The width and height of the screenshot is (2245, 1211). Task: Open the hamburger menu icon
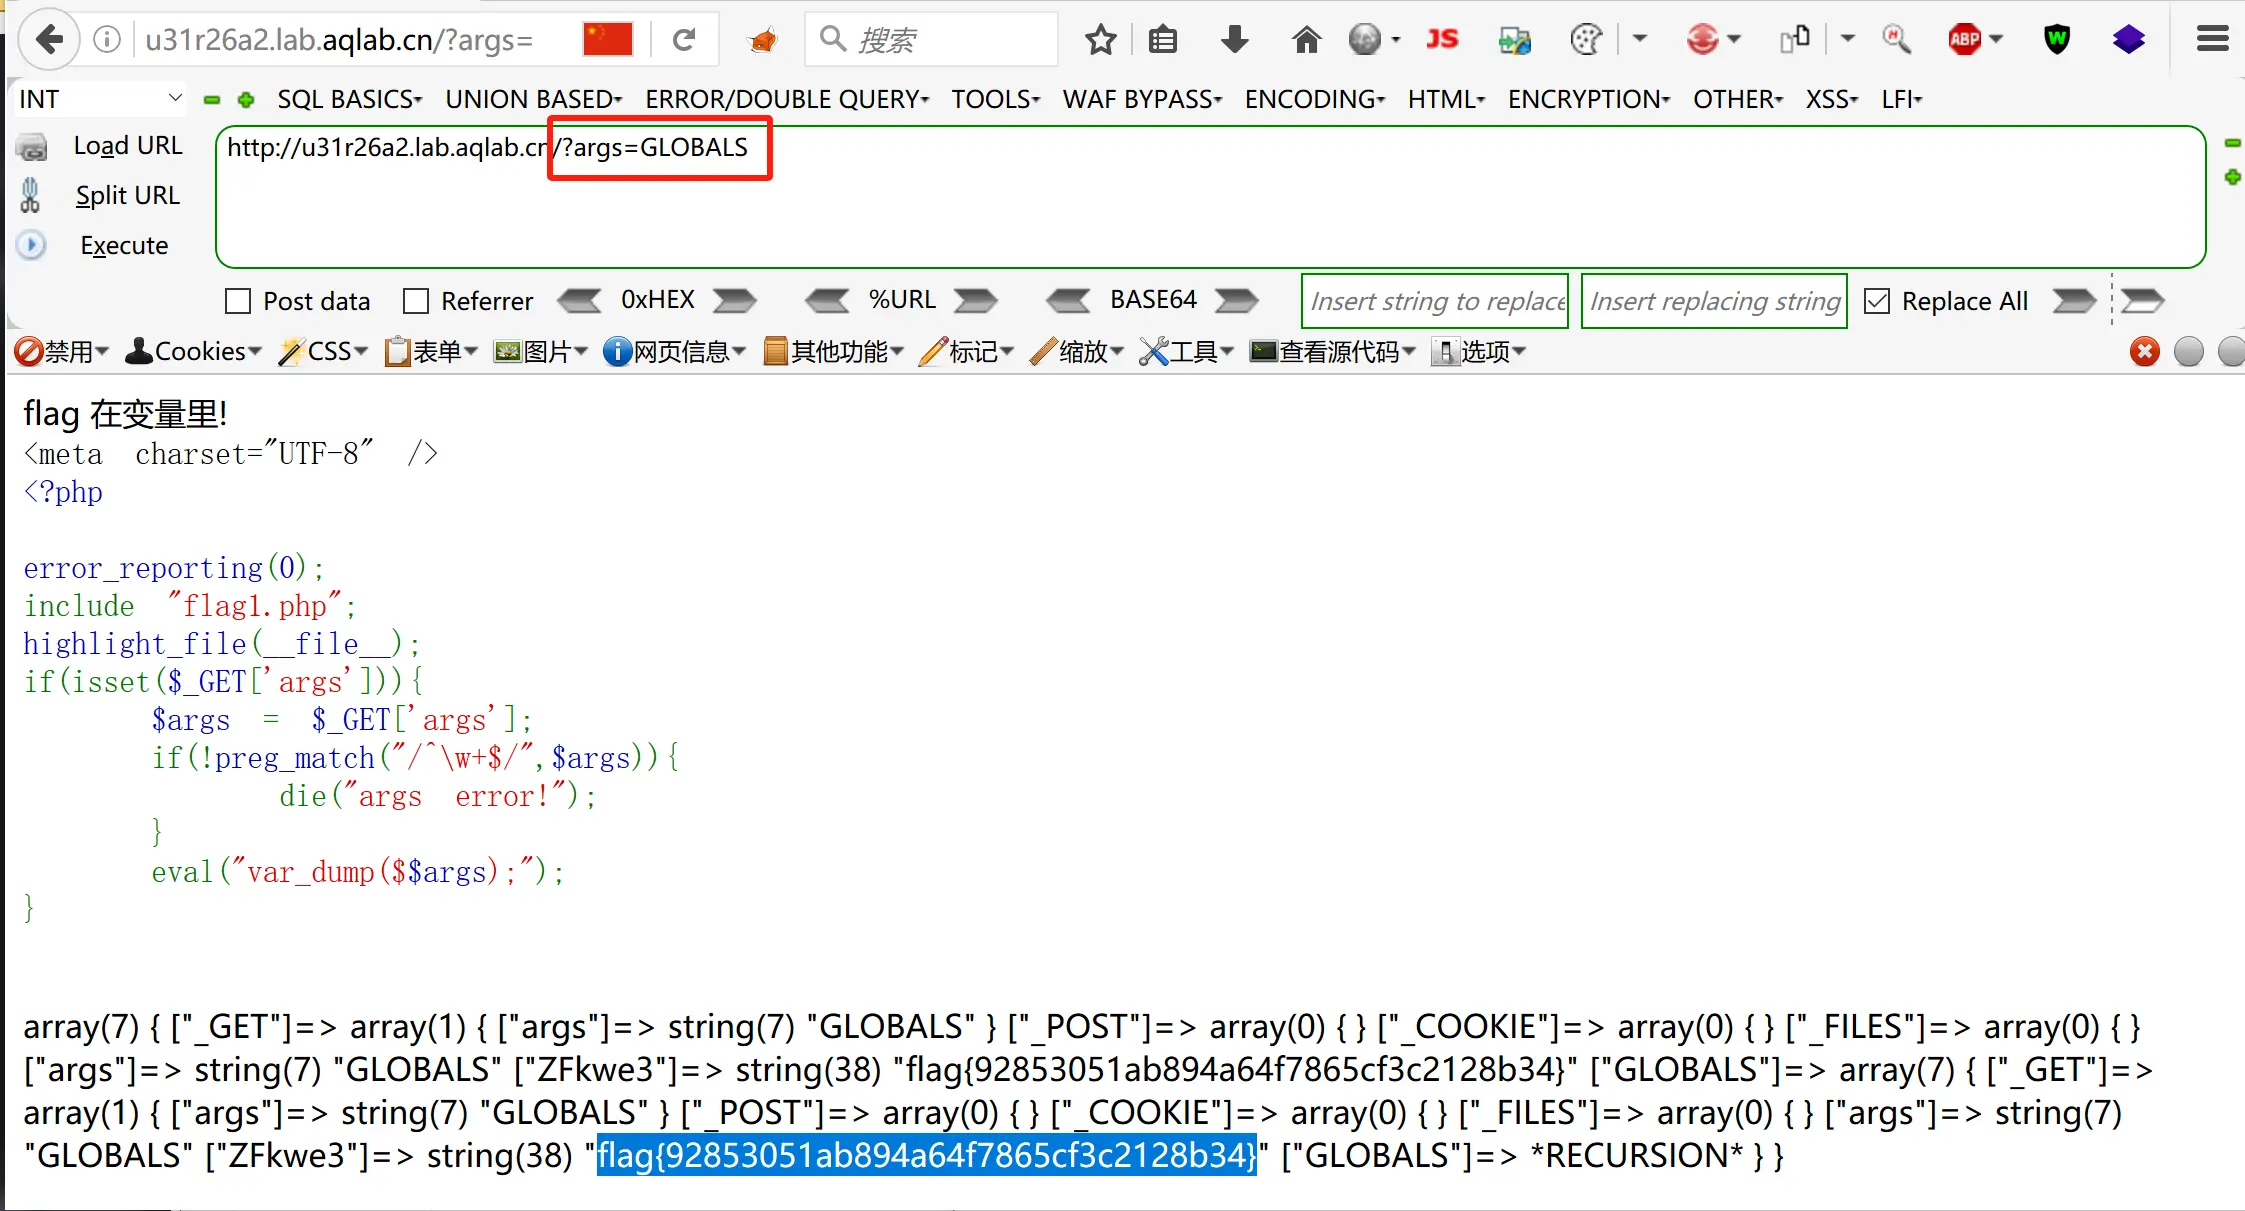coord(2212,40)
